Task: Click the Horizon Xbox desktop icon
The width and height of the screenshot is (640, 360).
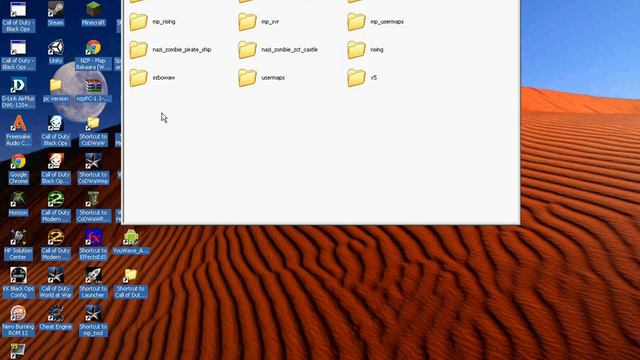Action: coord(18,204)
